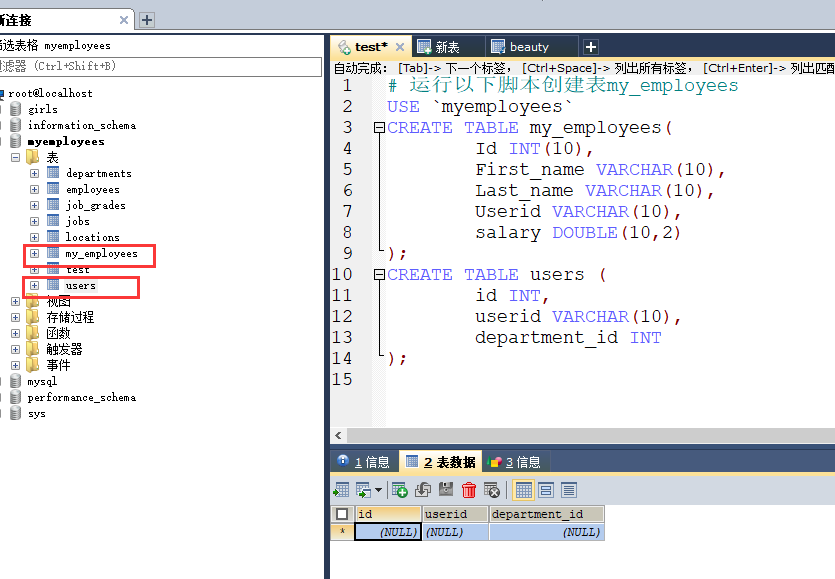
Task: Open the 3 信息 result tab
Action: (x=514, y=462)
